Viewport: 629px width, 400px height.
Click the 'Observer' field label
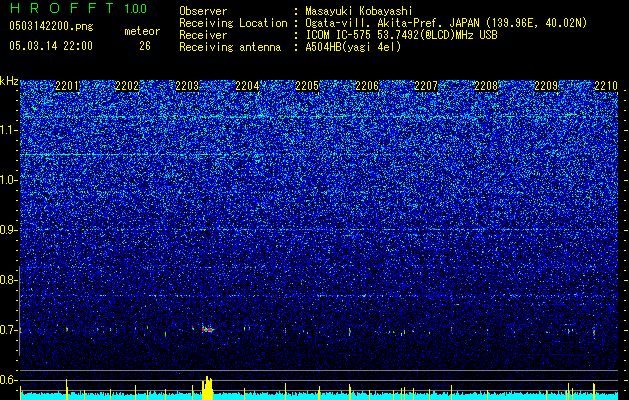coord(203,11)
